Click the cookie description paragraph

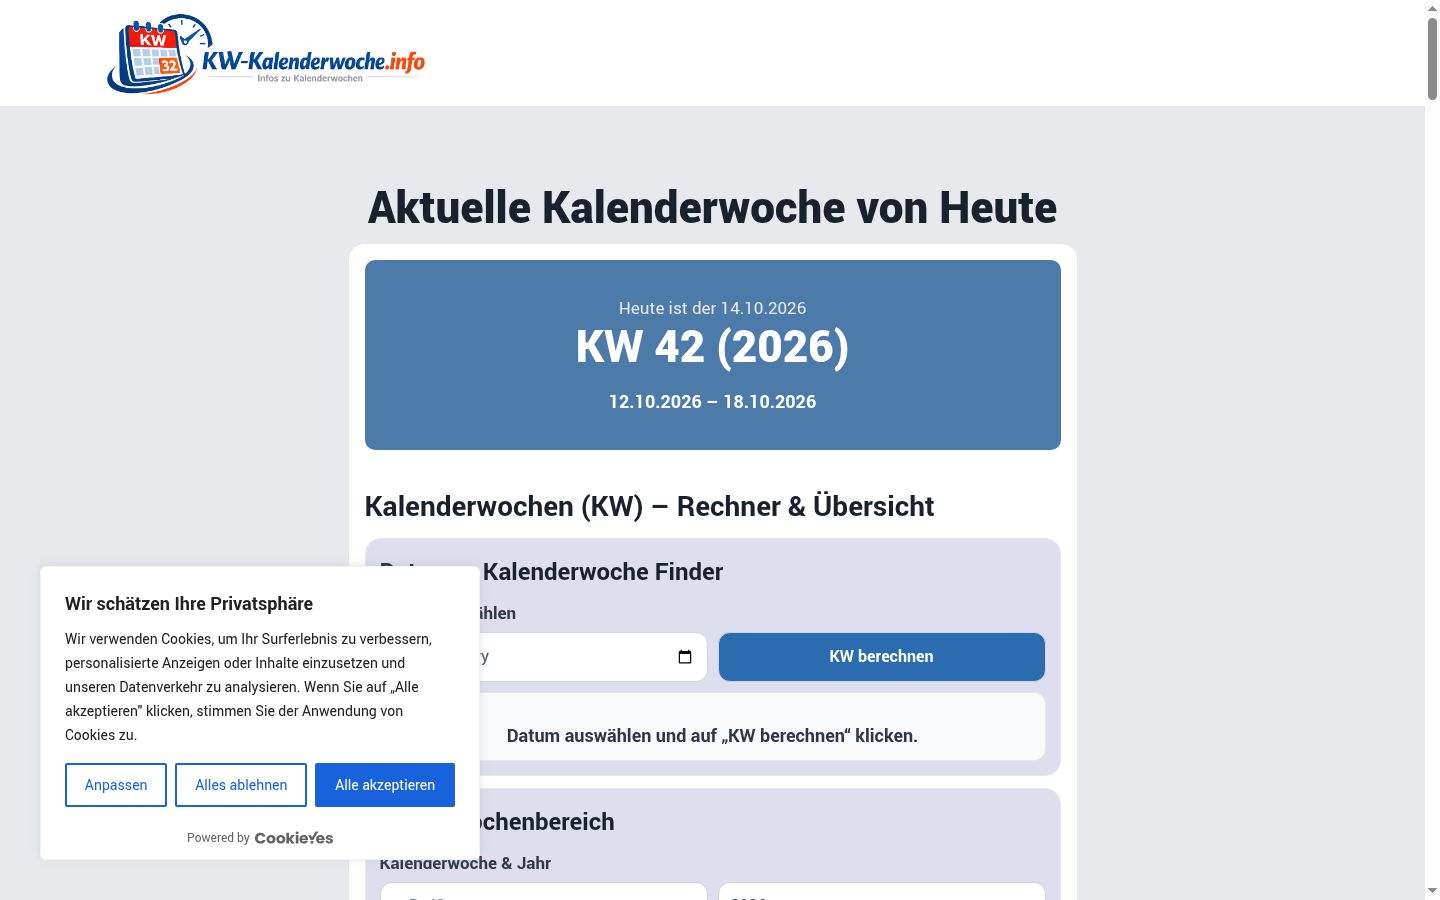click(249, 687)
